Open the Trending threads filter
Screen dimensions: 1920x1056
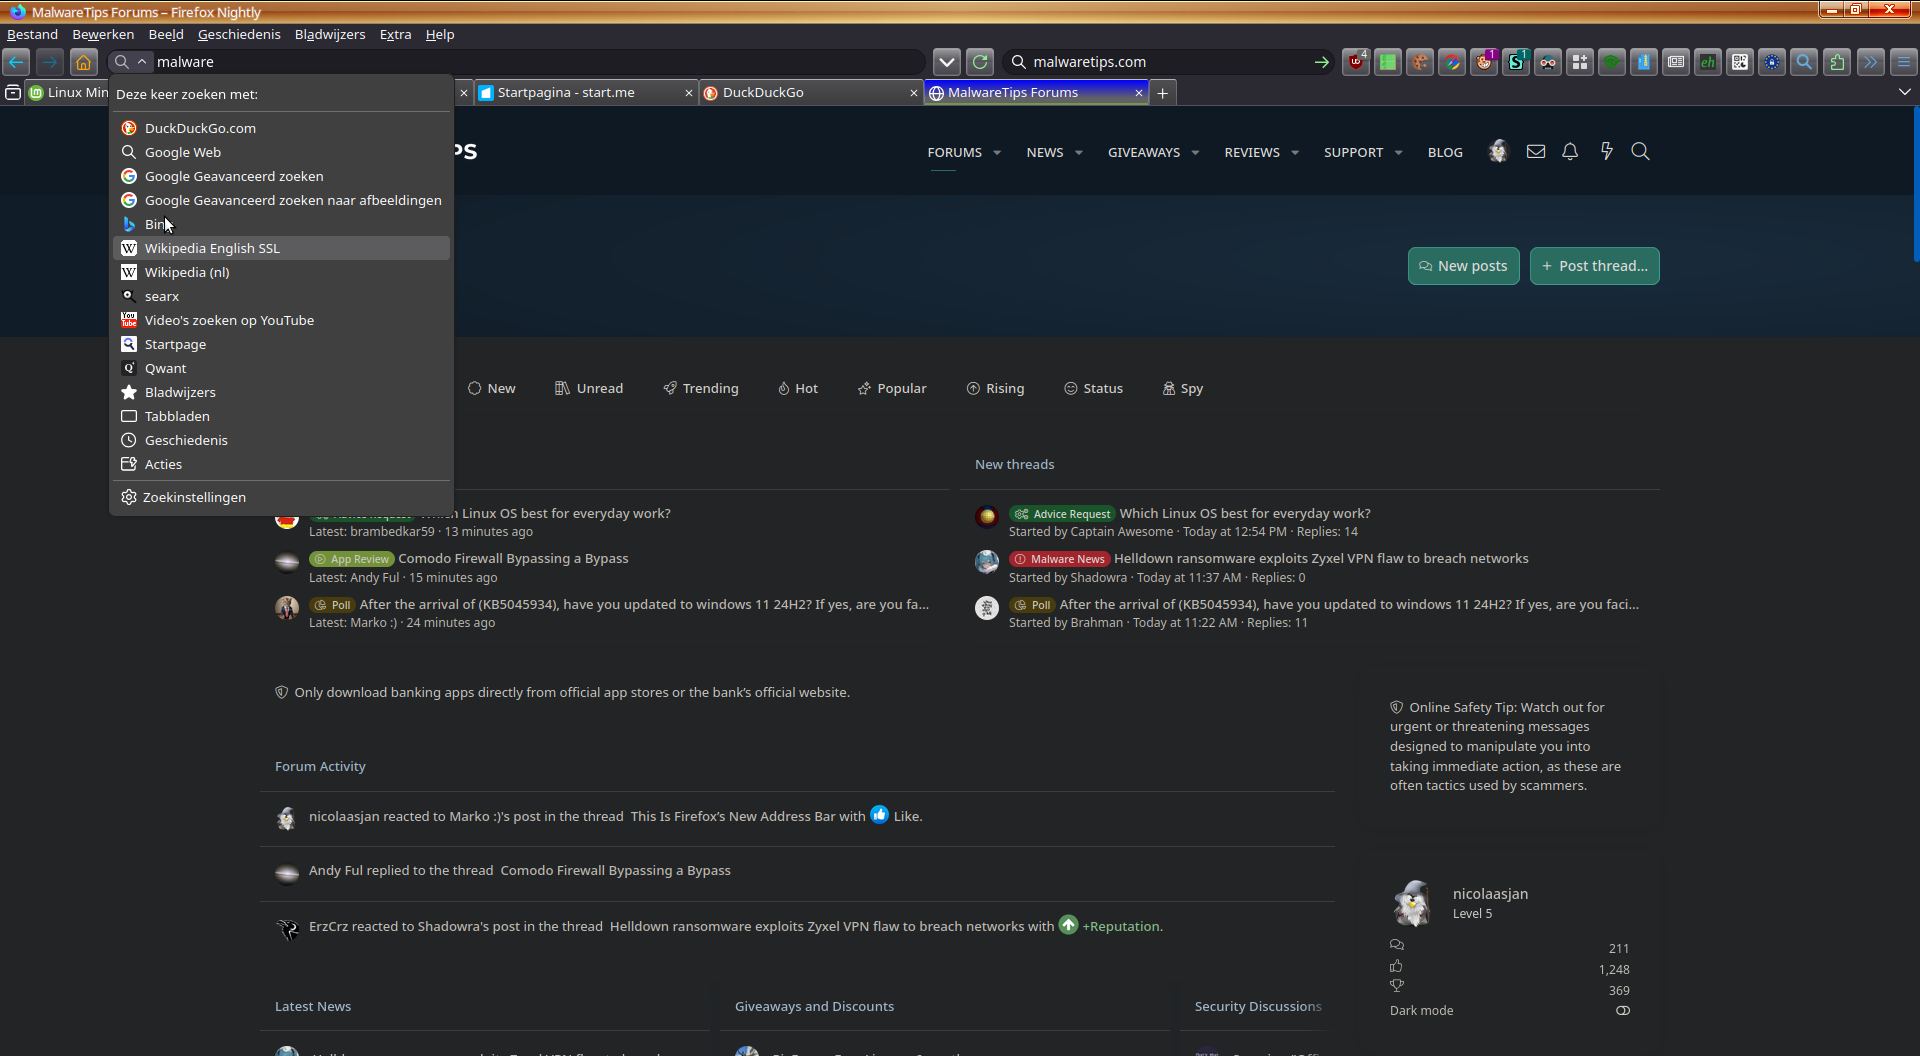(x=700, y=389)
